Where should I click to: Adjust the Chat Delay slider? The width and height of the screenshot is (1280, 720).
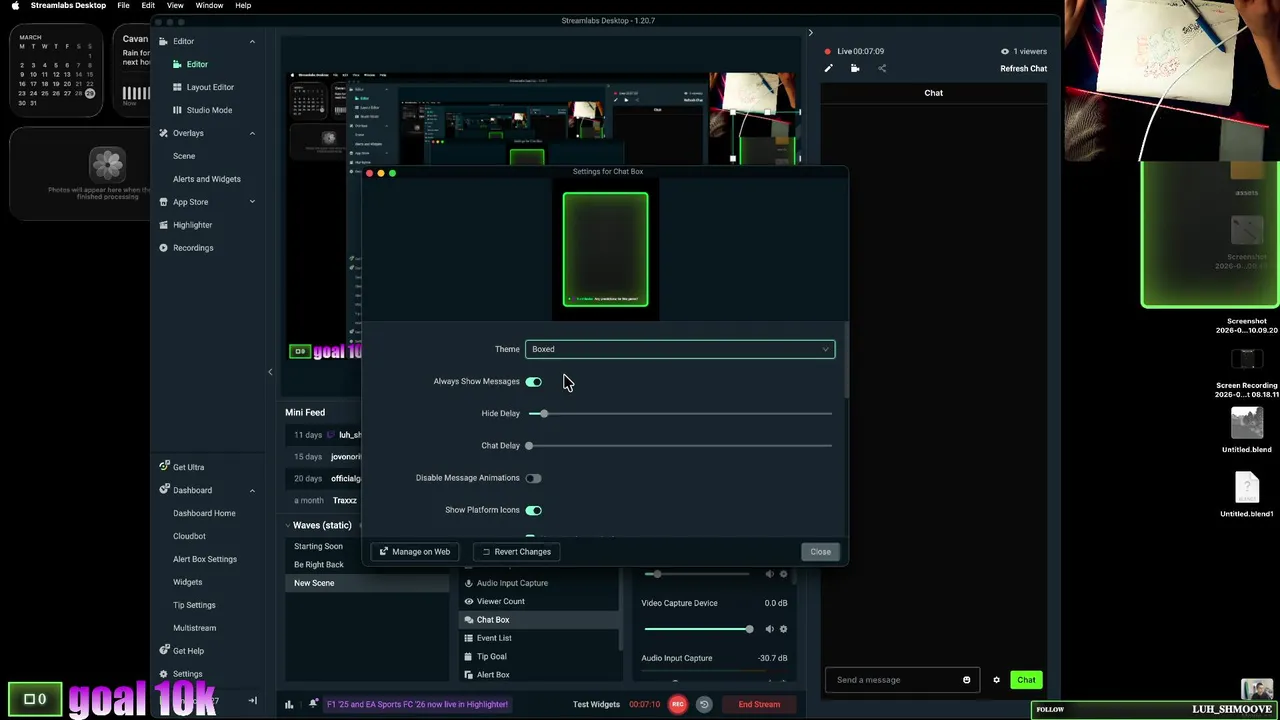coord(680,446)
